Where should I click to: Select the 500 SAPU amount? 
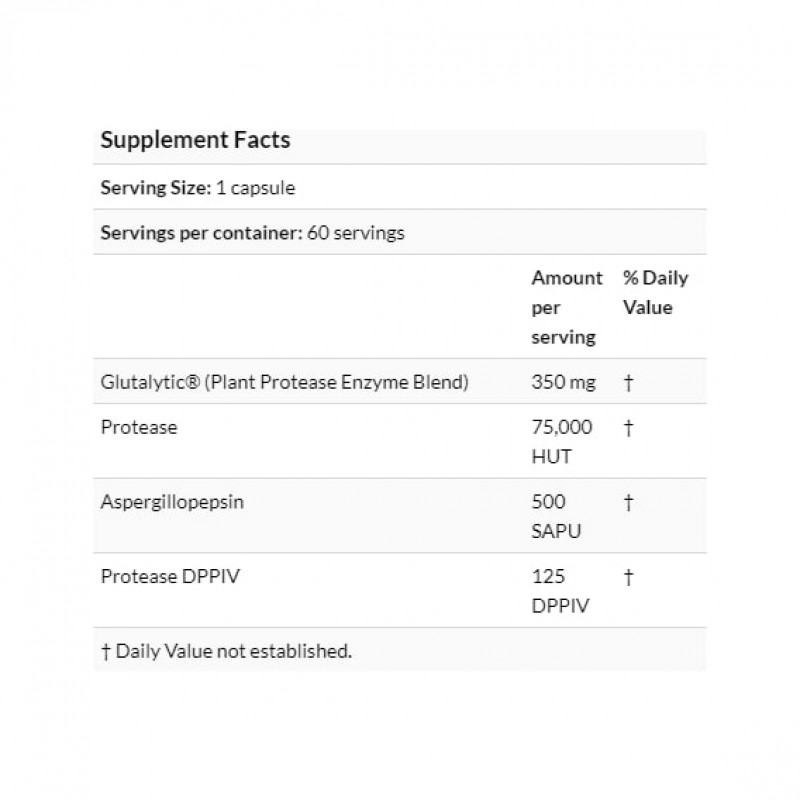pos(556,517)
